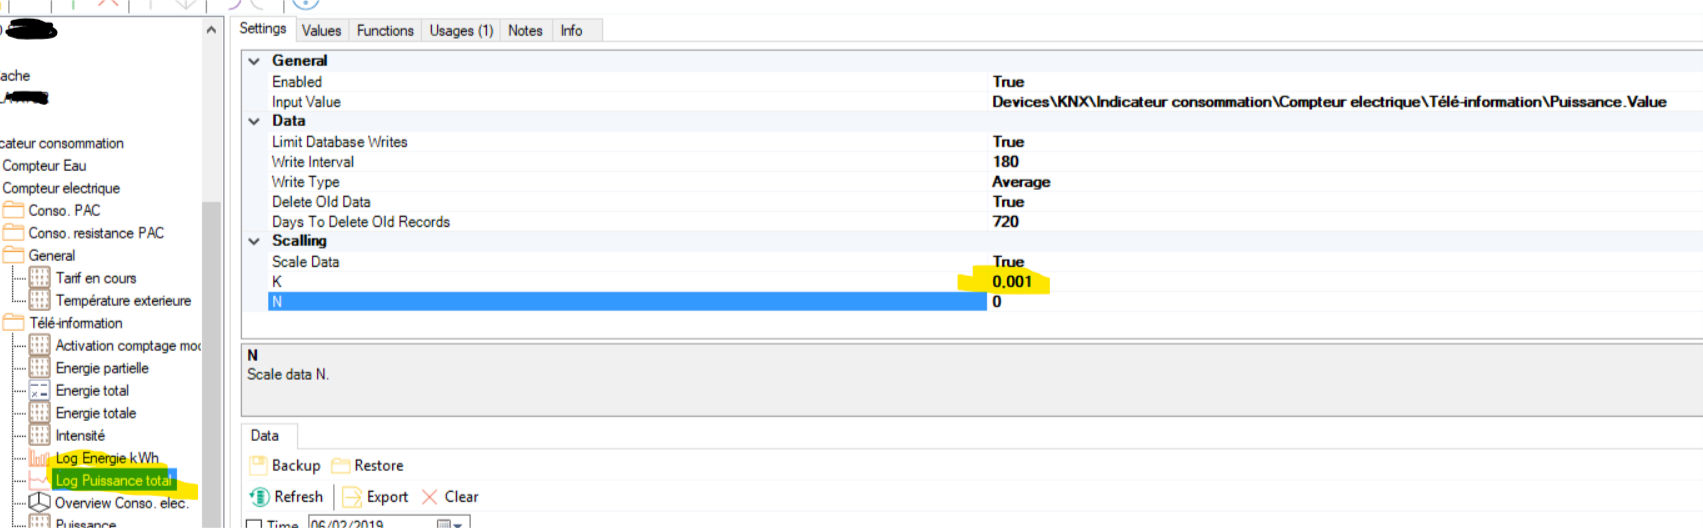Click the Energie total calculator icon
The image size is (1703, 528).
39,391
